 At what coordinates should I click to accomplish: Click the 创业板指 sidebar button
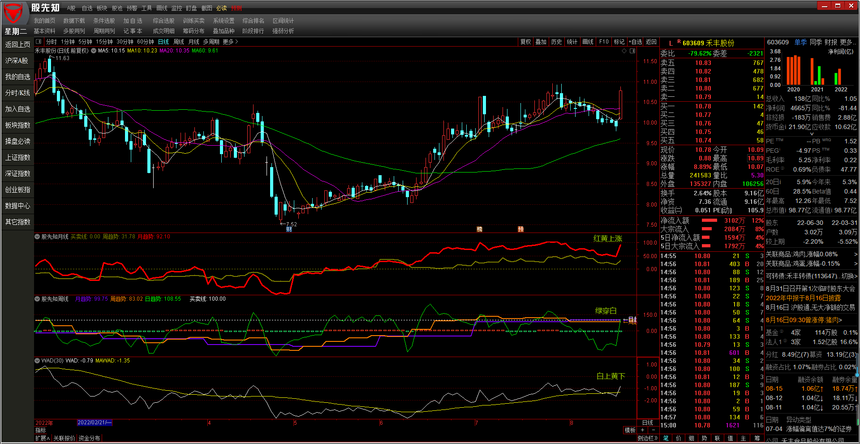pos(18,190)
